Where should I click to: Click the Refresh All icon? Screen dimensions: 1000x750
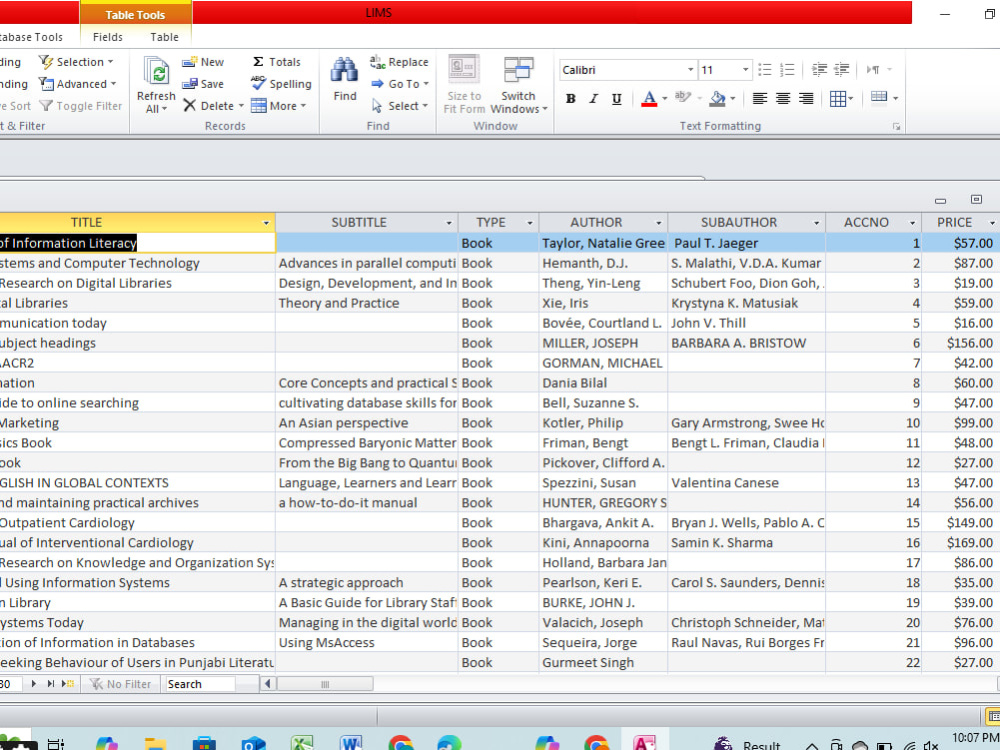pyautogui.click(x=156, y=72)
